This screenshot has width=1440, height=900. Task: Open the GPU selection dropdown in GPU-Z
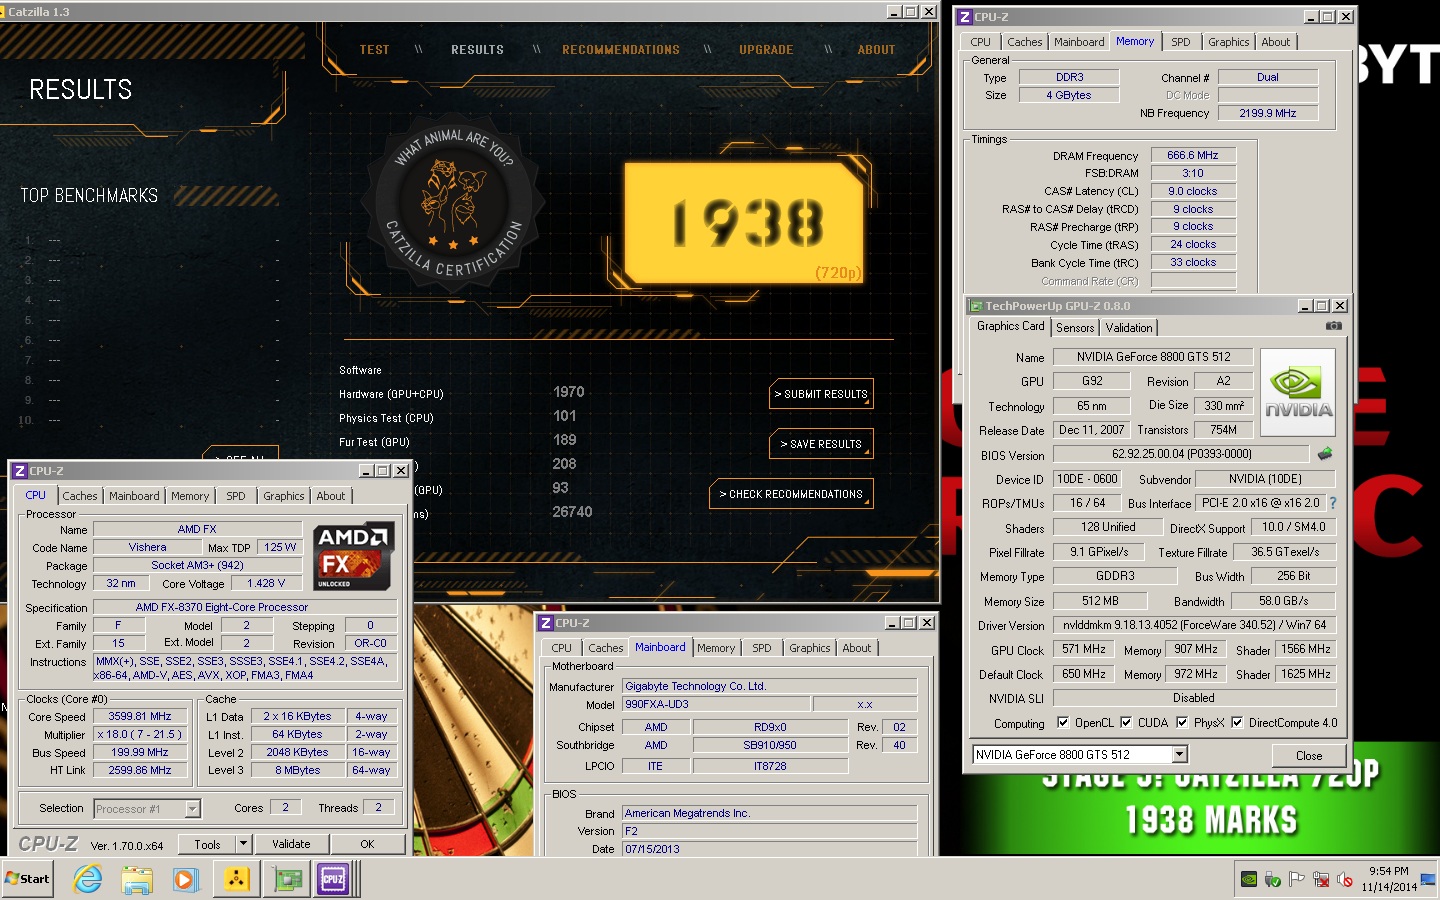pos(1180,755)
